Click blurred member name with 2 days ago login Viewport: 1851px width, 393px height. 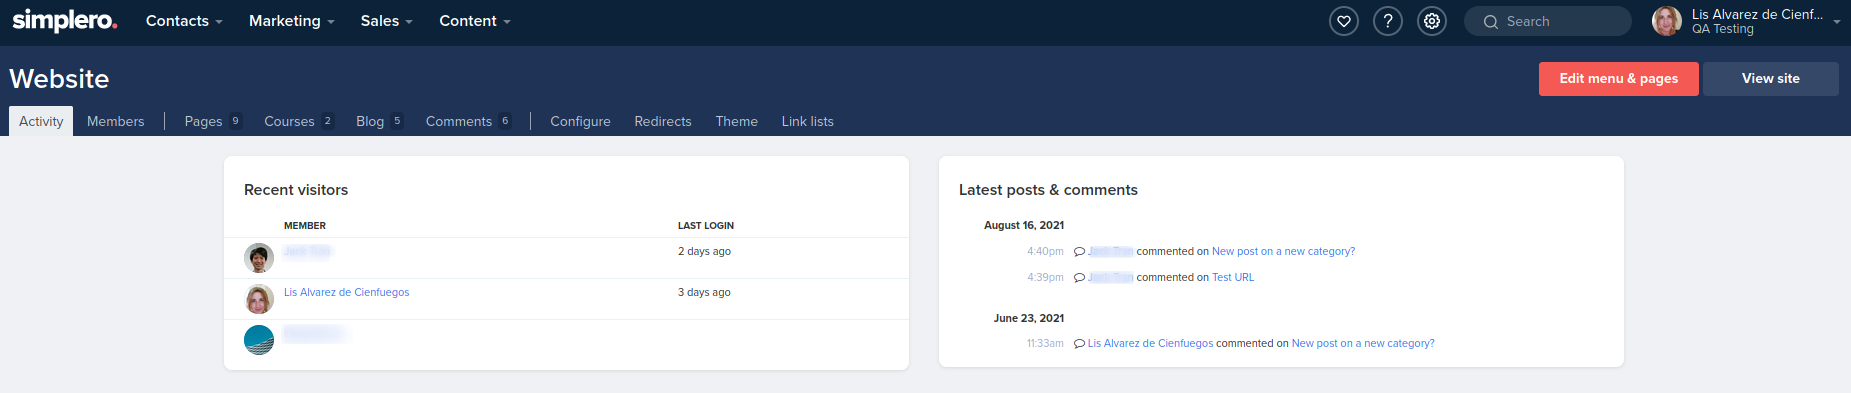coord(307,251)
